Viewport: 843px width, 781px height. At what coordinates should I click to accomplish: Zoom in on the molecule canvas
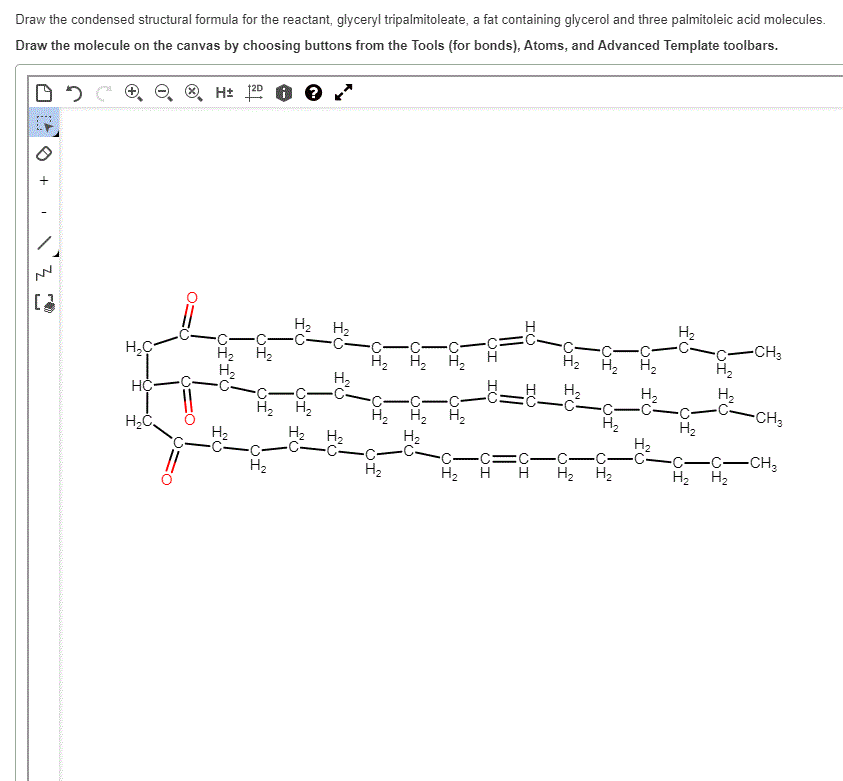[x=131, y=91]
